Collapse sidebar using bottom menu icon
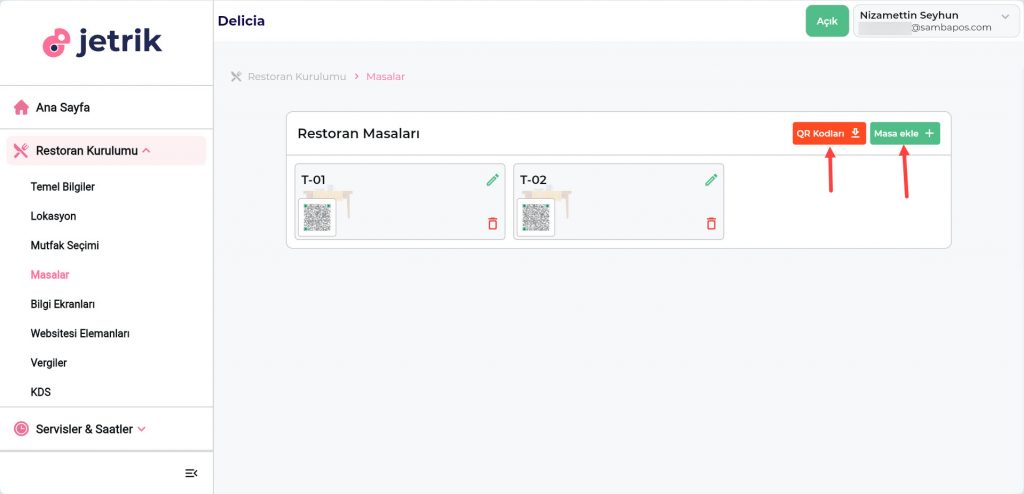1024x494 pixels. point(191,473)
